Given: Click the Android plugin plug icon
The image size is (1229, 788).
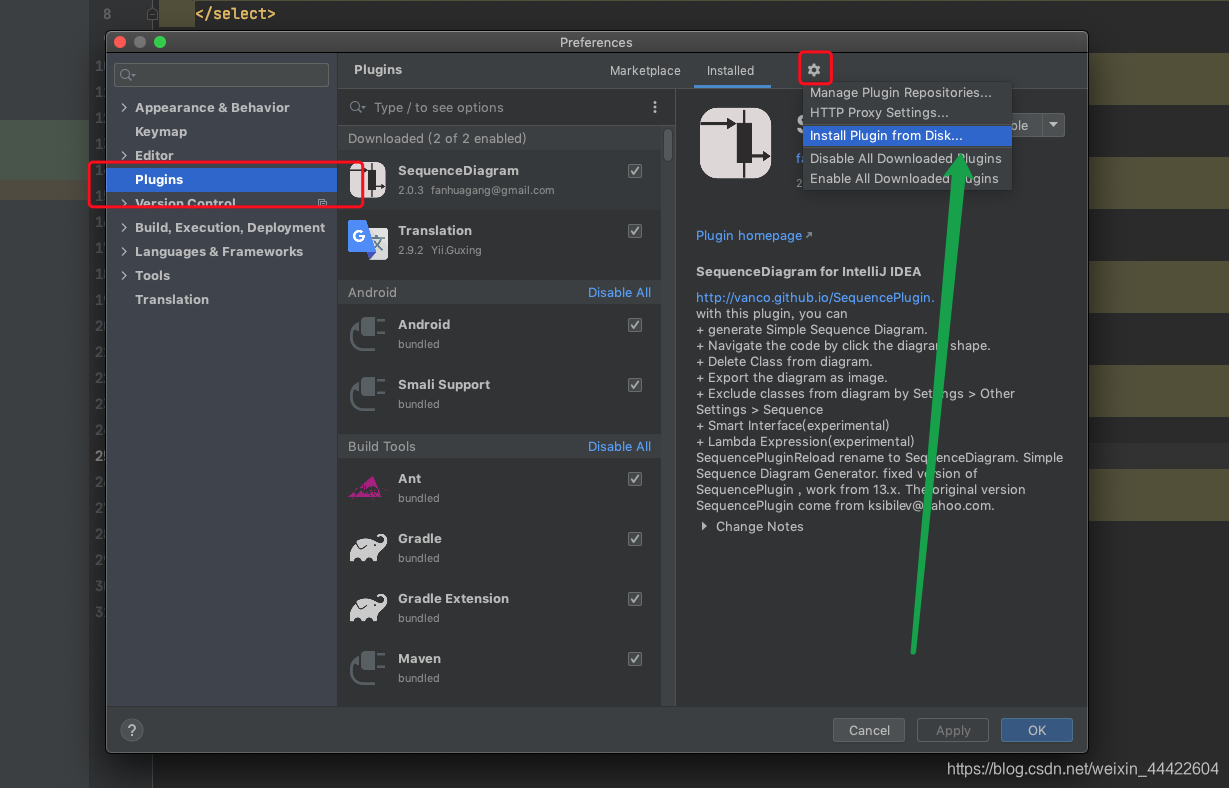Looking at the screenshot, I should click(368, 334).
